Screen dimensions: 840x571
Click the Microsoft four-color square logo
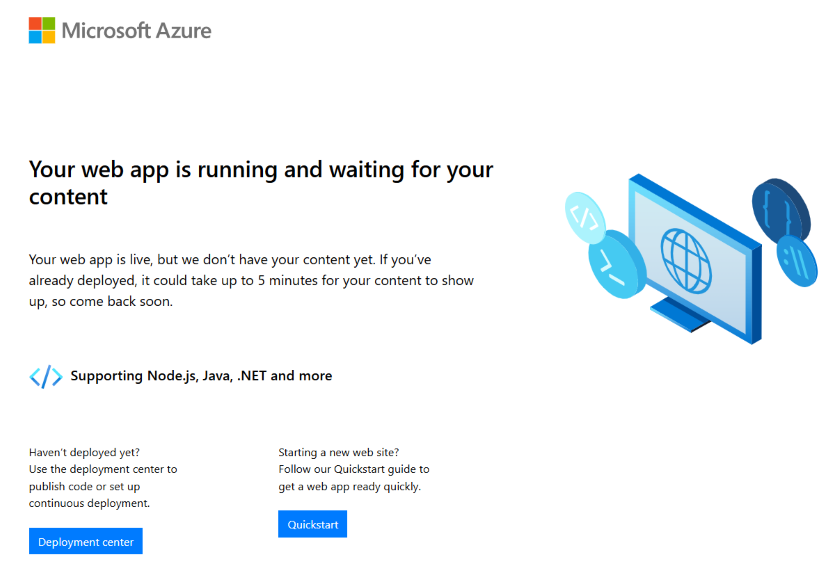point(42,30)
